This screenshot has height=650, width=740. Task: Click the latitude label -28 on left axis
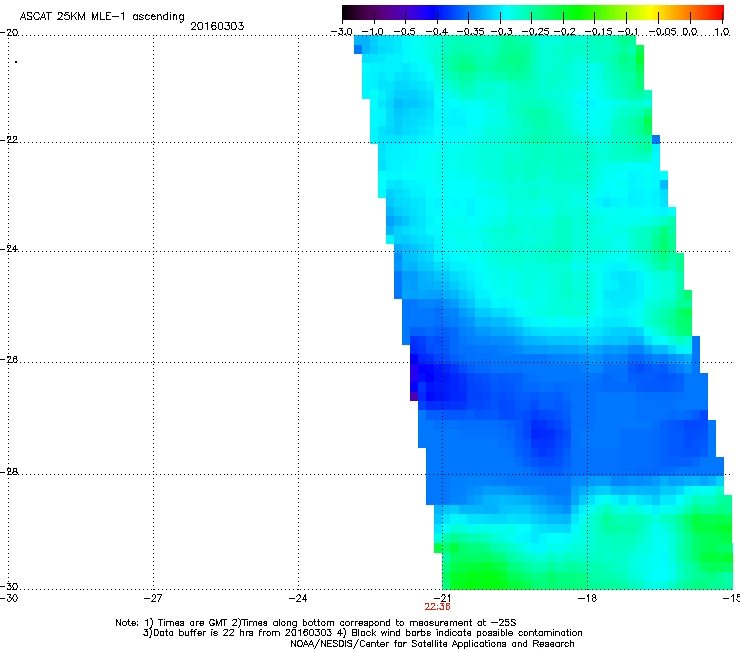click(9, 472)
